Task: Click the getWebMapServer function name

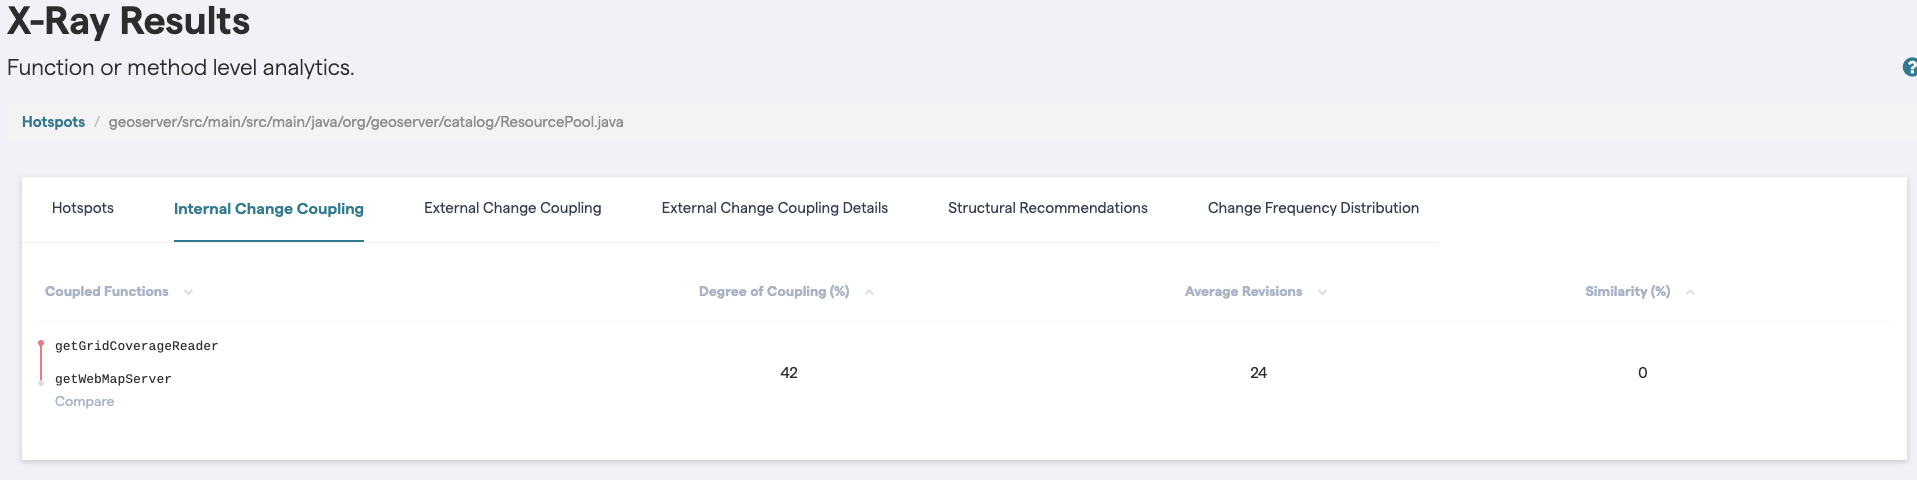Action: [x=113, y=379]
